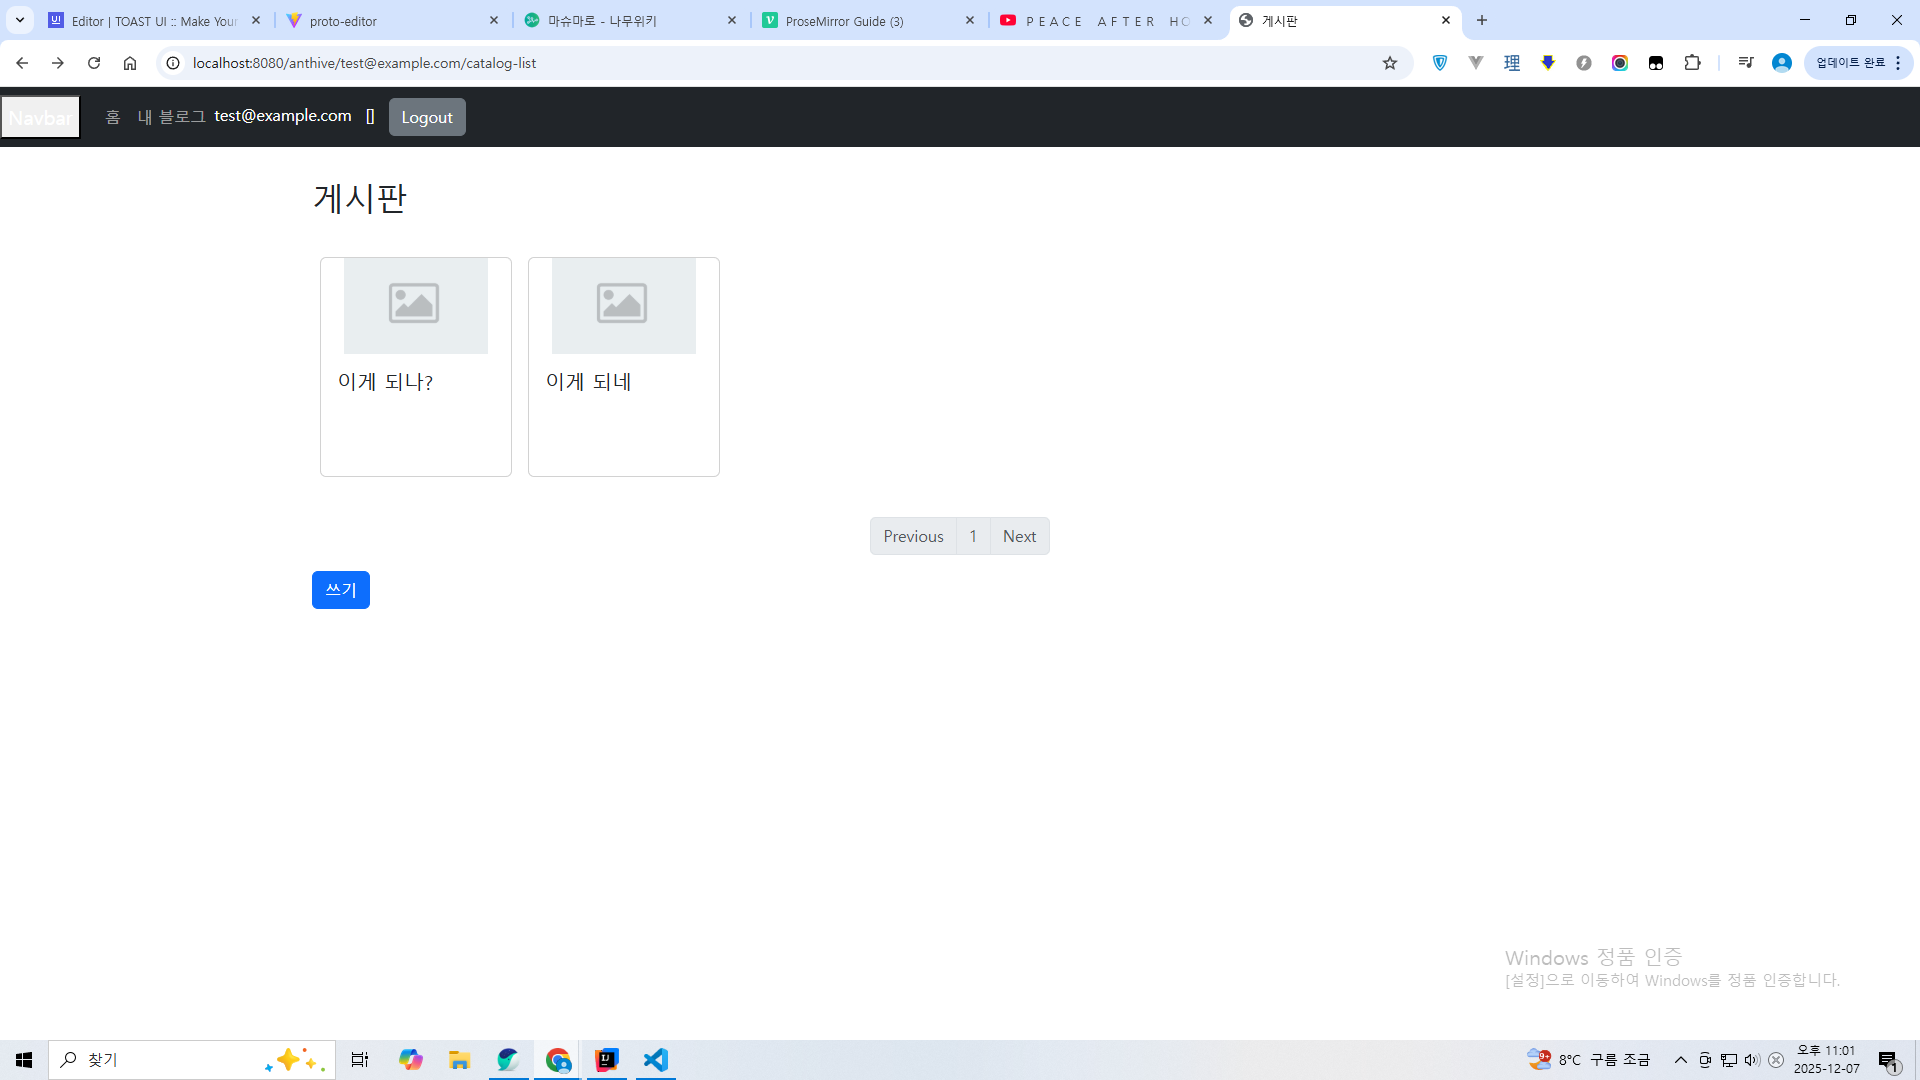The image size is (1920, 1080).
Task: Click the Logout button
Action: (x=427, y=117)
